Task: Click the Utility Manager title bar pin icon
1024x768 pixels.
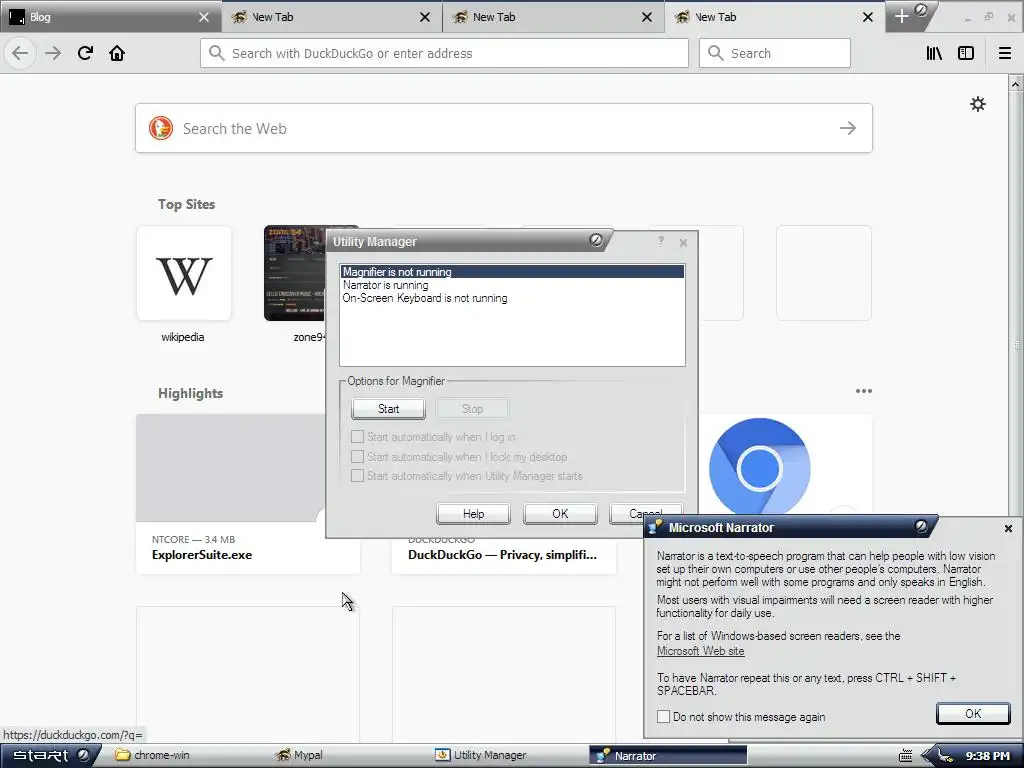Action: pos(596,240)
